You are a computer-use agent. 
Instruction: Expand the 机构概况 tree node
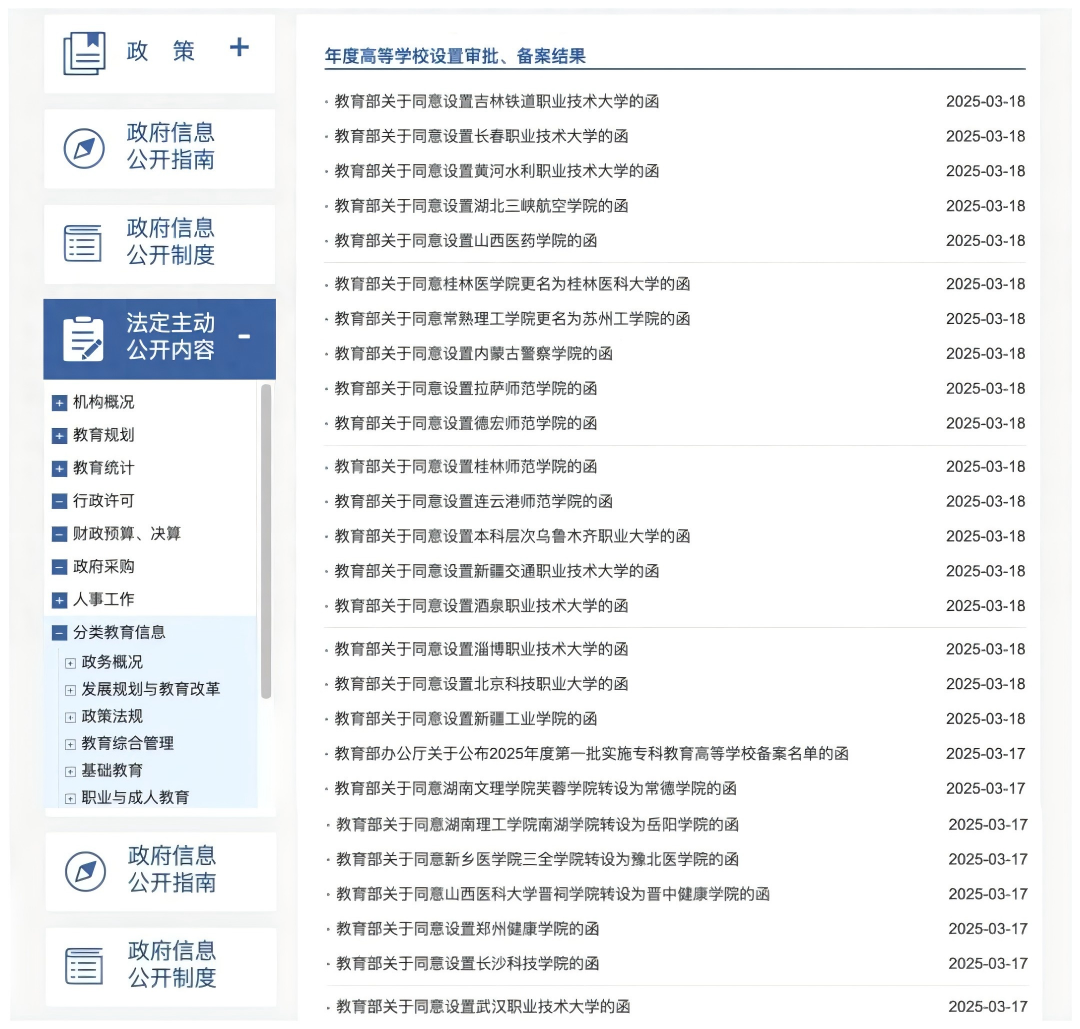click(59, 403)
